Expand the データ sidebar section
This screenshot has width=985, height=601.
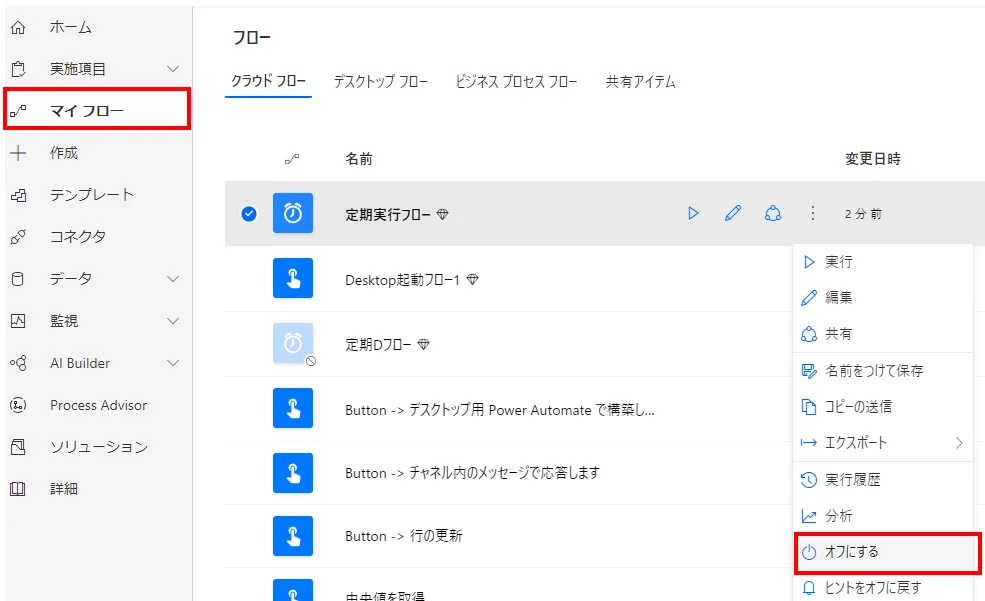tap(173, 279)
